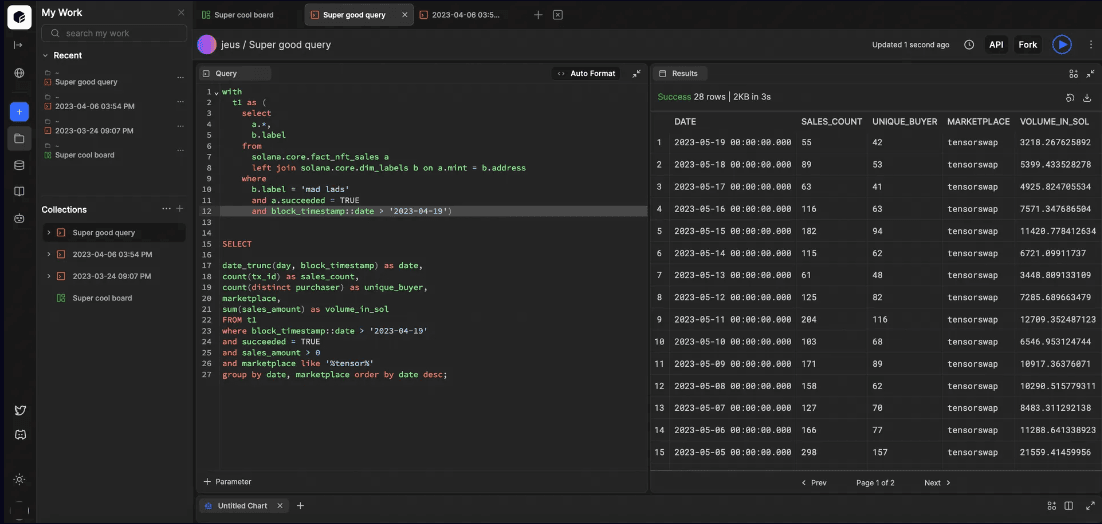Click the Fork button
Viewport: 1102px width, 524px height.
1027,45
